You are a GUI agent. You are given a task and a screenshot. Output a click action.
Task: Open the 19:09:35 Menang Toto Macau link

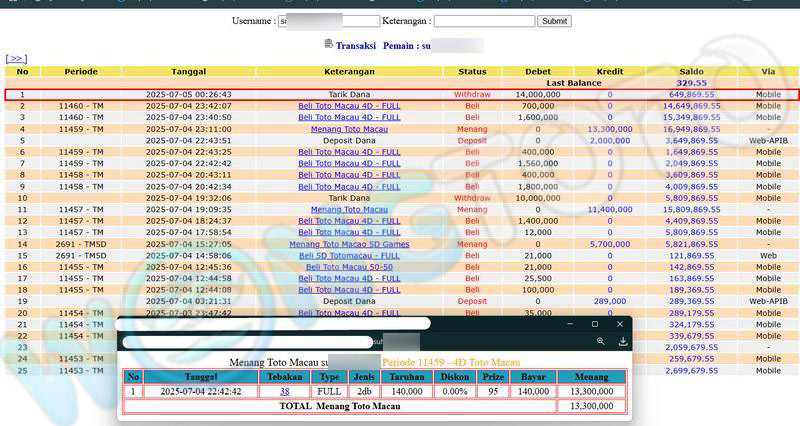pos(349,210)
